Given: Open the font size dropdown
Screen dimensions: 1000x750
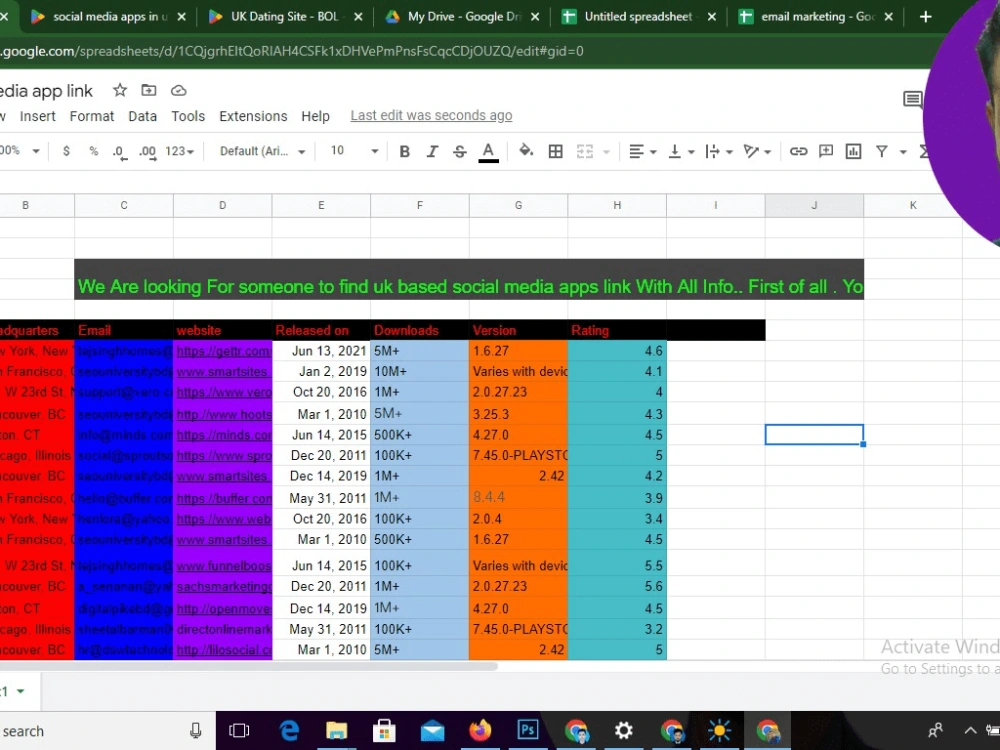Looking at the screenshot, I should 354,151.
